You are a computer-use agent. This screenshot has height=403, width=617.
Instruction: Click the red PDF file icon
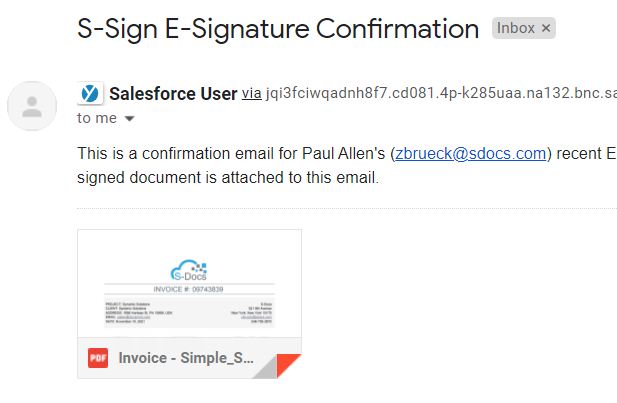tap(98, 358)
